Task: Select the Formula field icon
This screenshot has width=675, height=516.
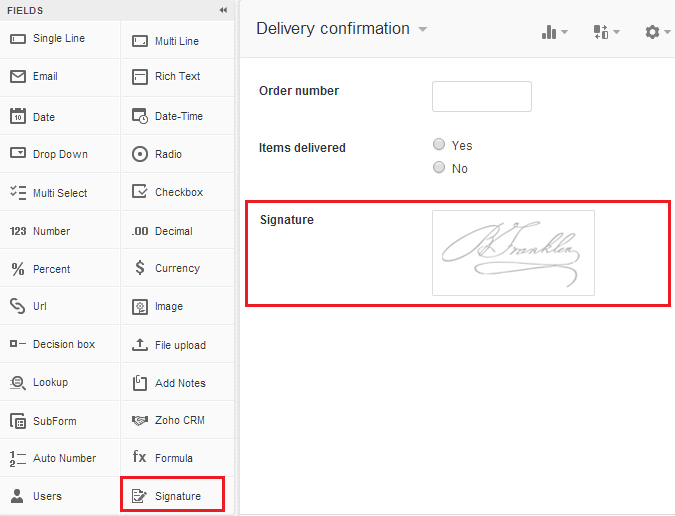Action: coord(140,458)
